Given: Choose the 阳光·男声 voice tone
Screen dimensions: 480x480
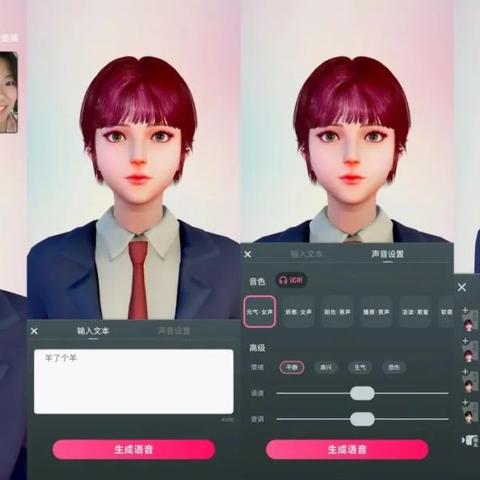Looking at the screenshot, I should (x=337, y=312).
